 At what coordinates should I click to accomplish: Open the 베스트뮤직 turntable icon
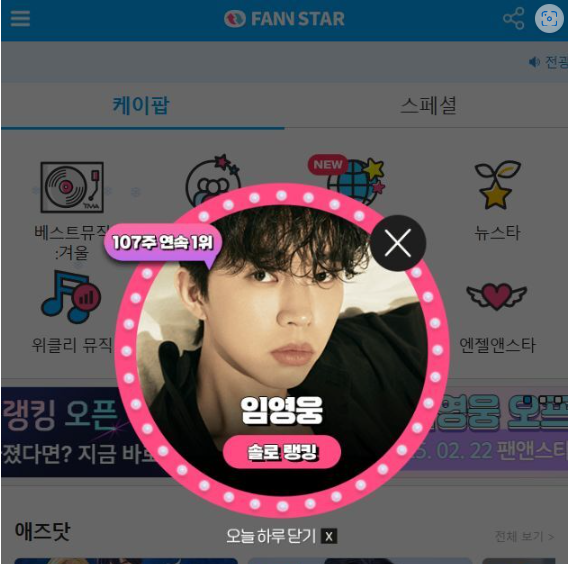click(x=72, y=187)
